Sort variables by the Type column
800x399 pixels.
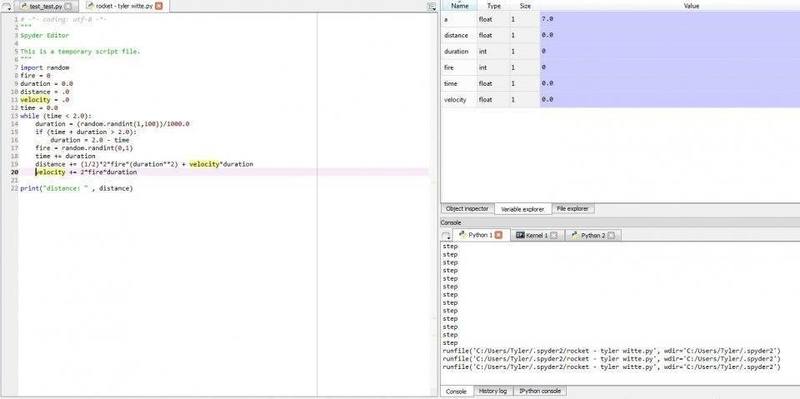tap(494, 6)
